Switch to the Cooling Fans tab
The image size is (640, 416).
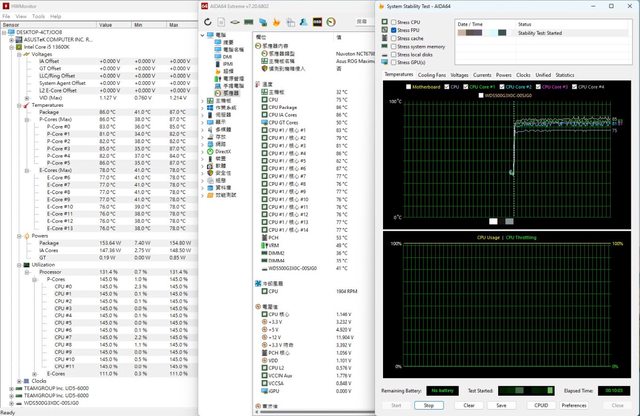point(432,75)
